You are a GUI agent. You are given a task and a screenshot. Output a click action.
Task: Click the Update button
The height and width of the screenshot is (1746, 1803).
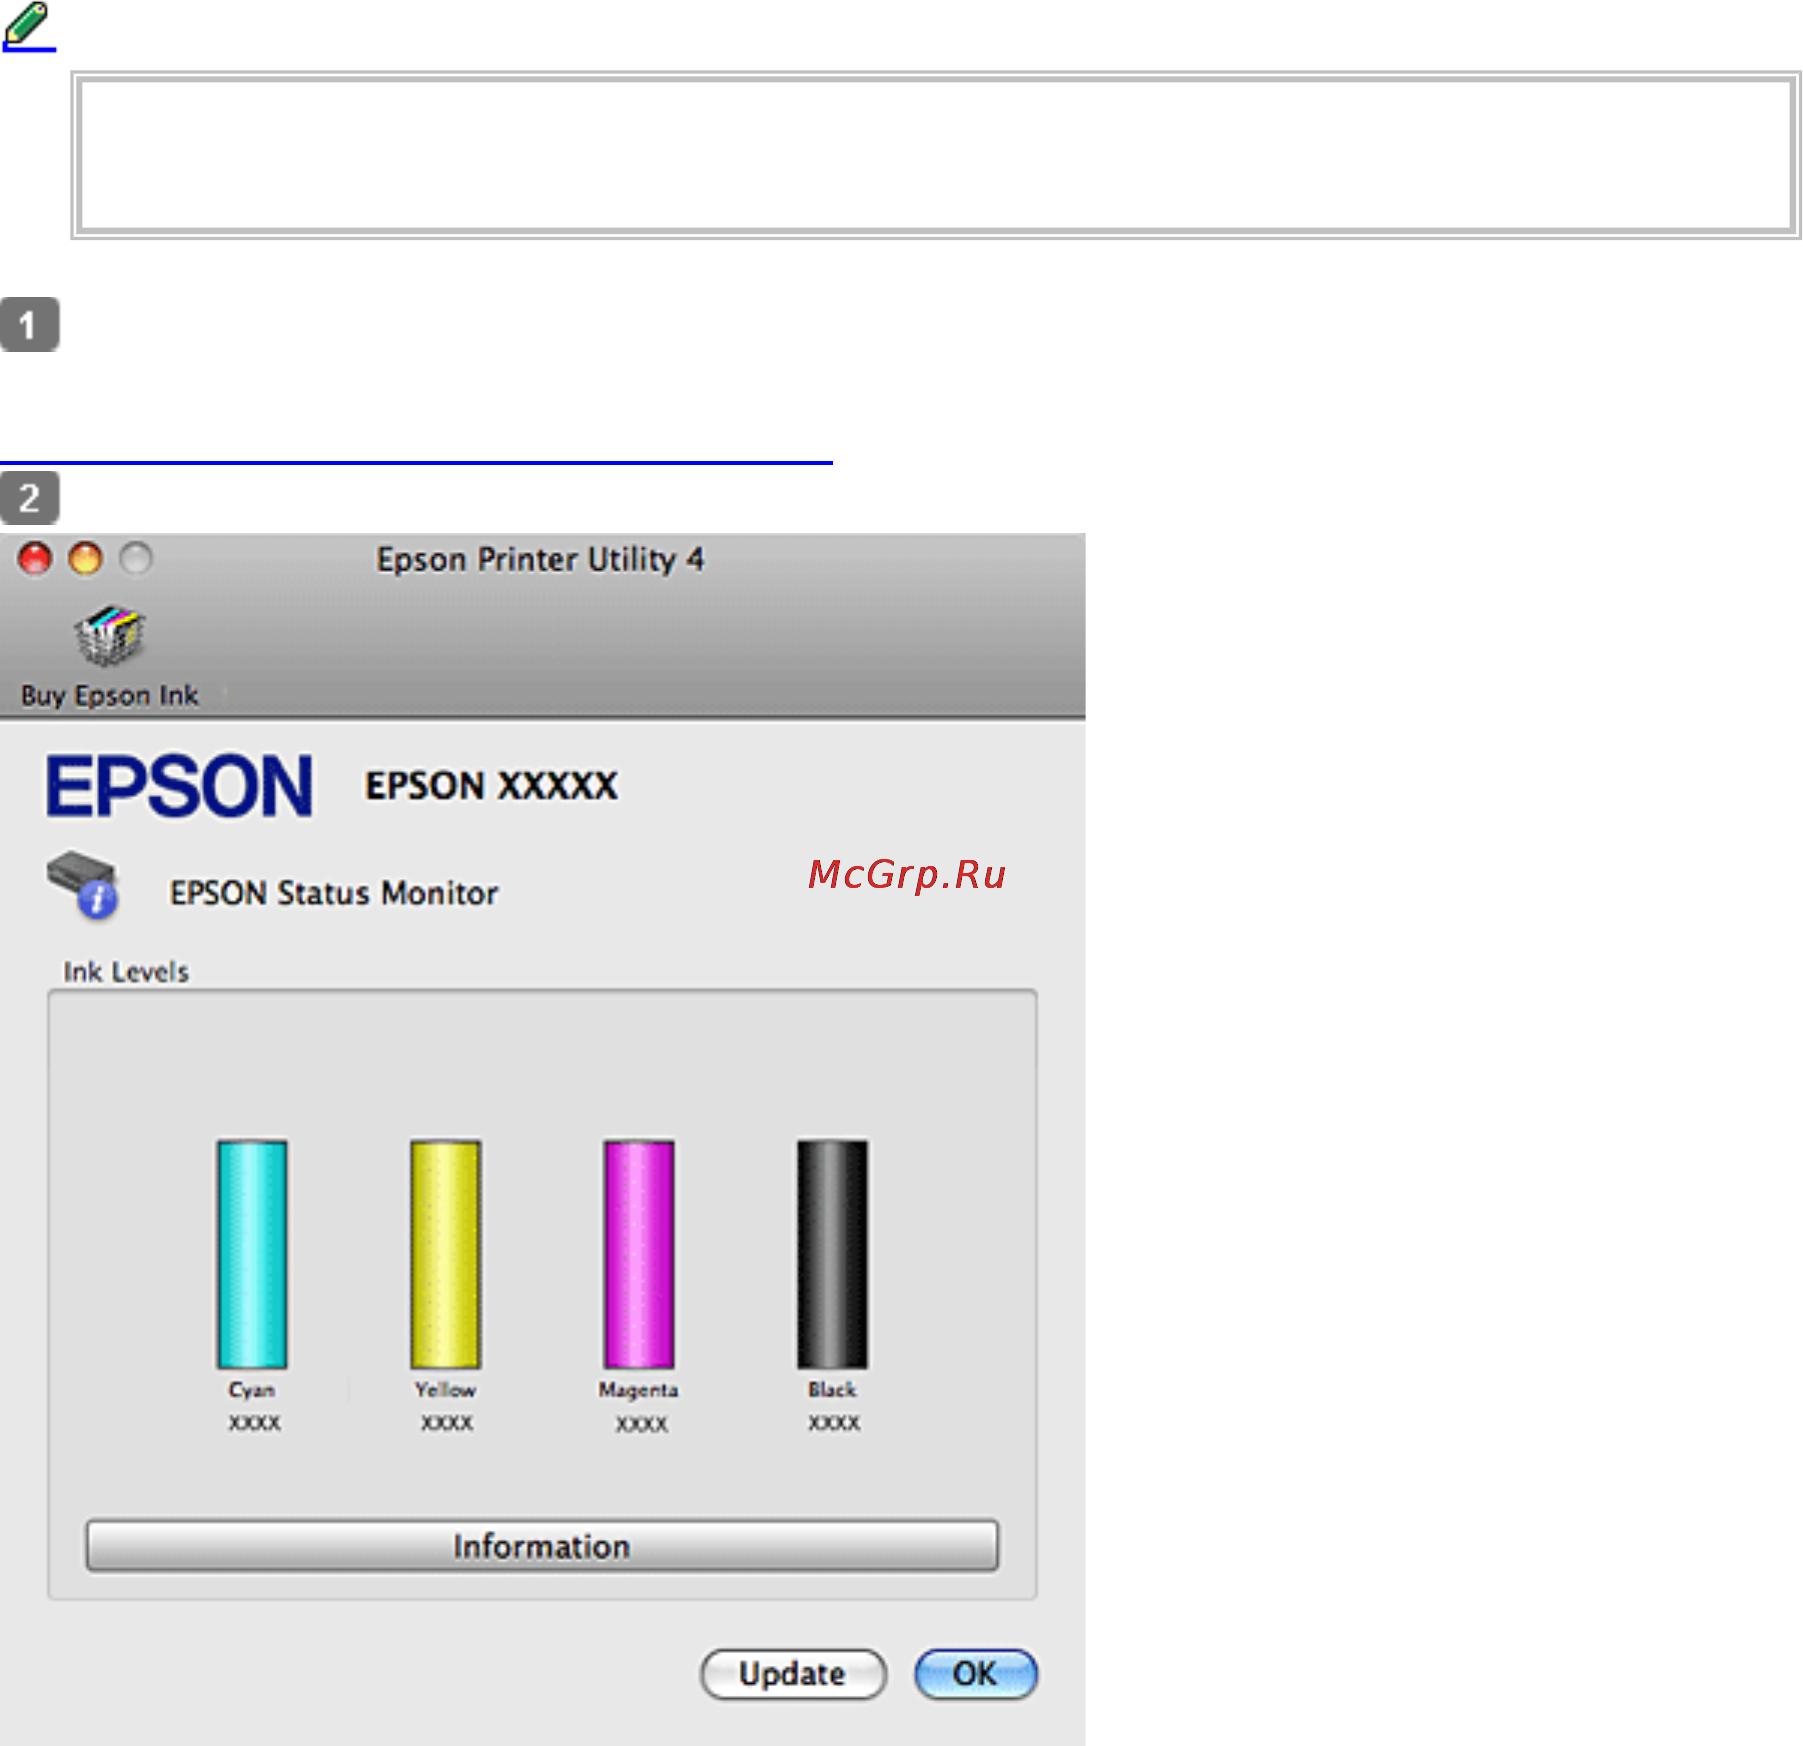(793, 1674)
